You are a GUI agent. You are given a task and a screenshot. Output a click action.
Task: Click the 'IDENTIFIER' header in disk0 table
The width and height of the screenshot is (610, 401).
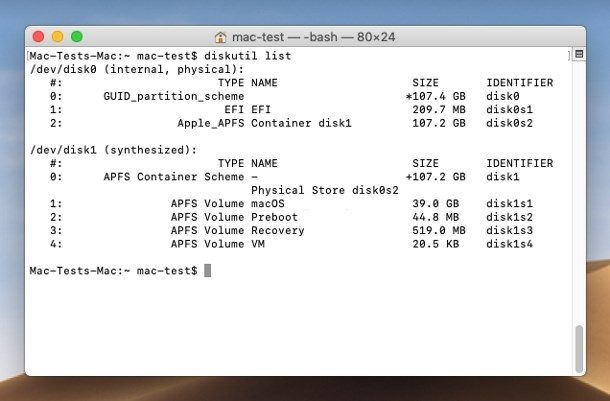[x=520, y=83]
